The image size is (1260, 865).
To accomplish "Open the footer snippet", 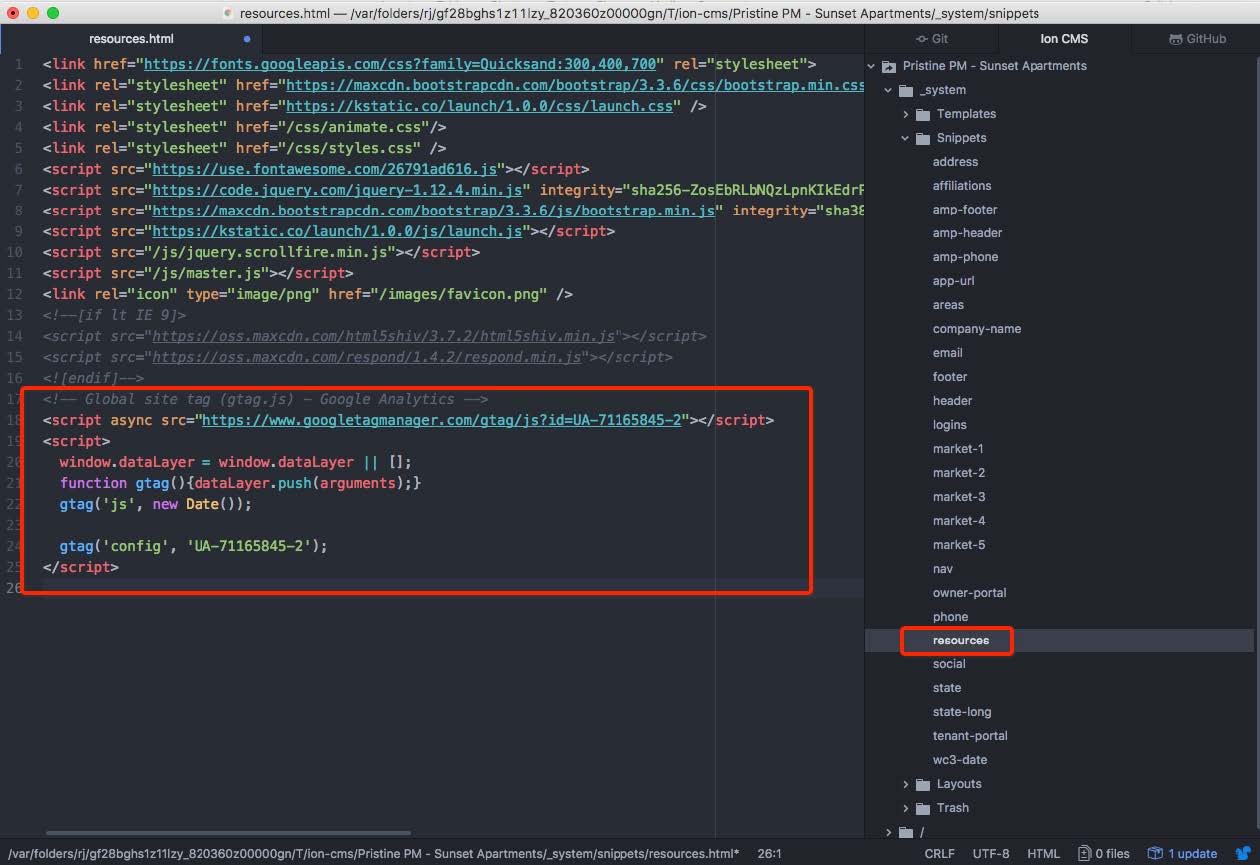I will point(950,377).
